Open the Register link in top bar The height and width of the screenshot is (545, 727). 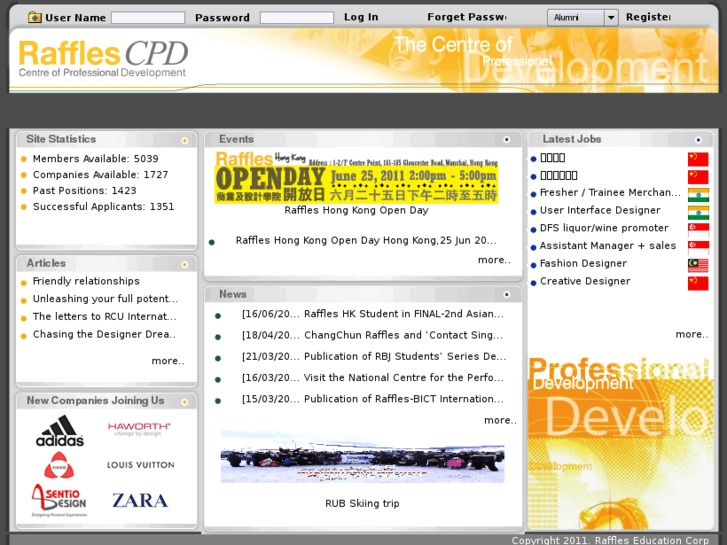point(648,17)
